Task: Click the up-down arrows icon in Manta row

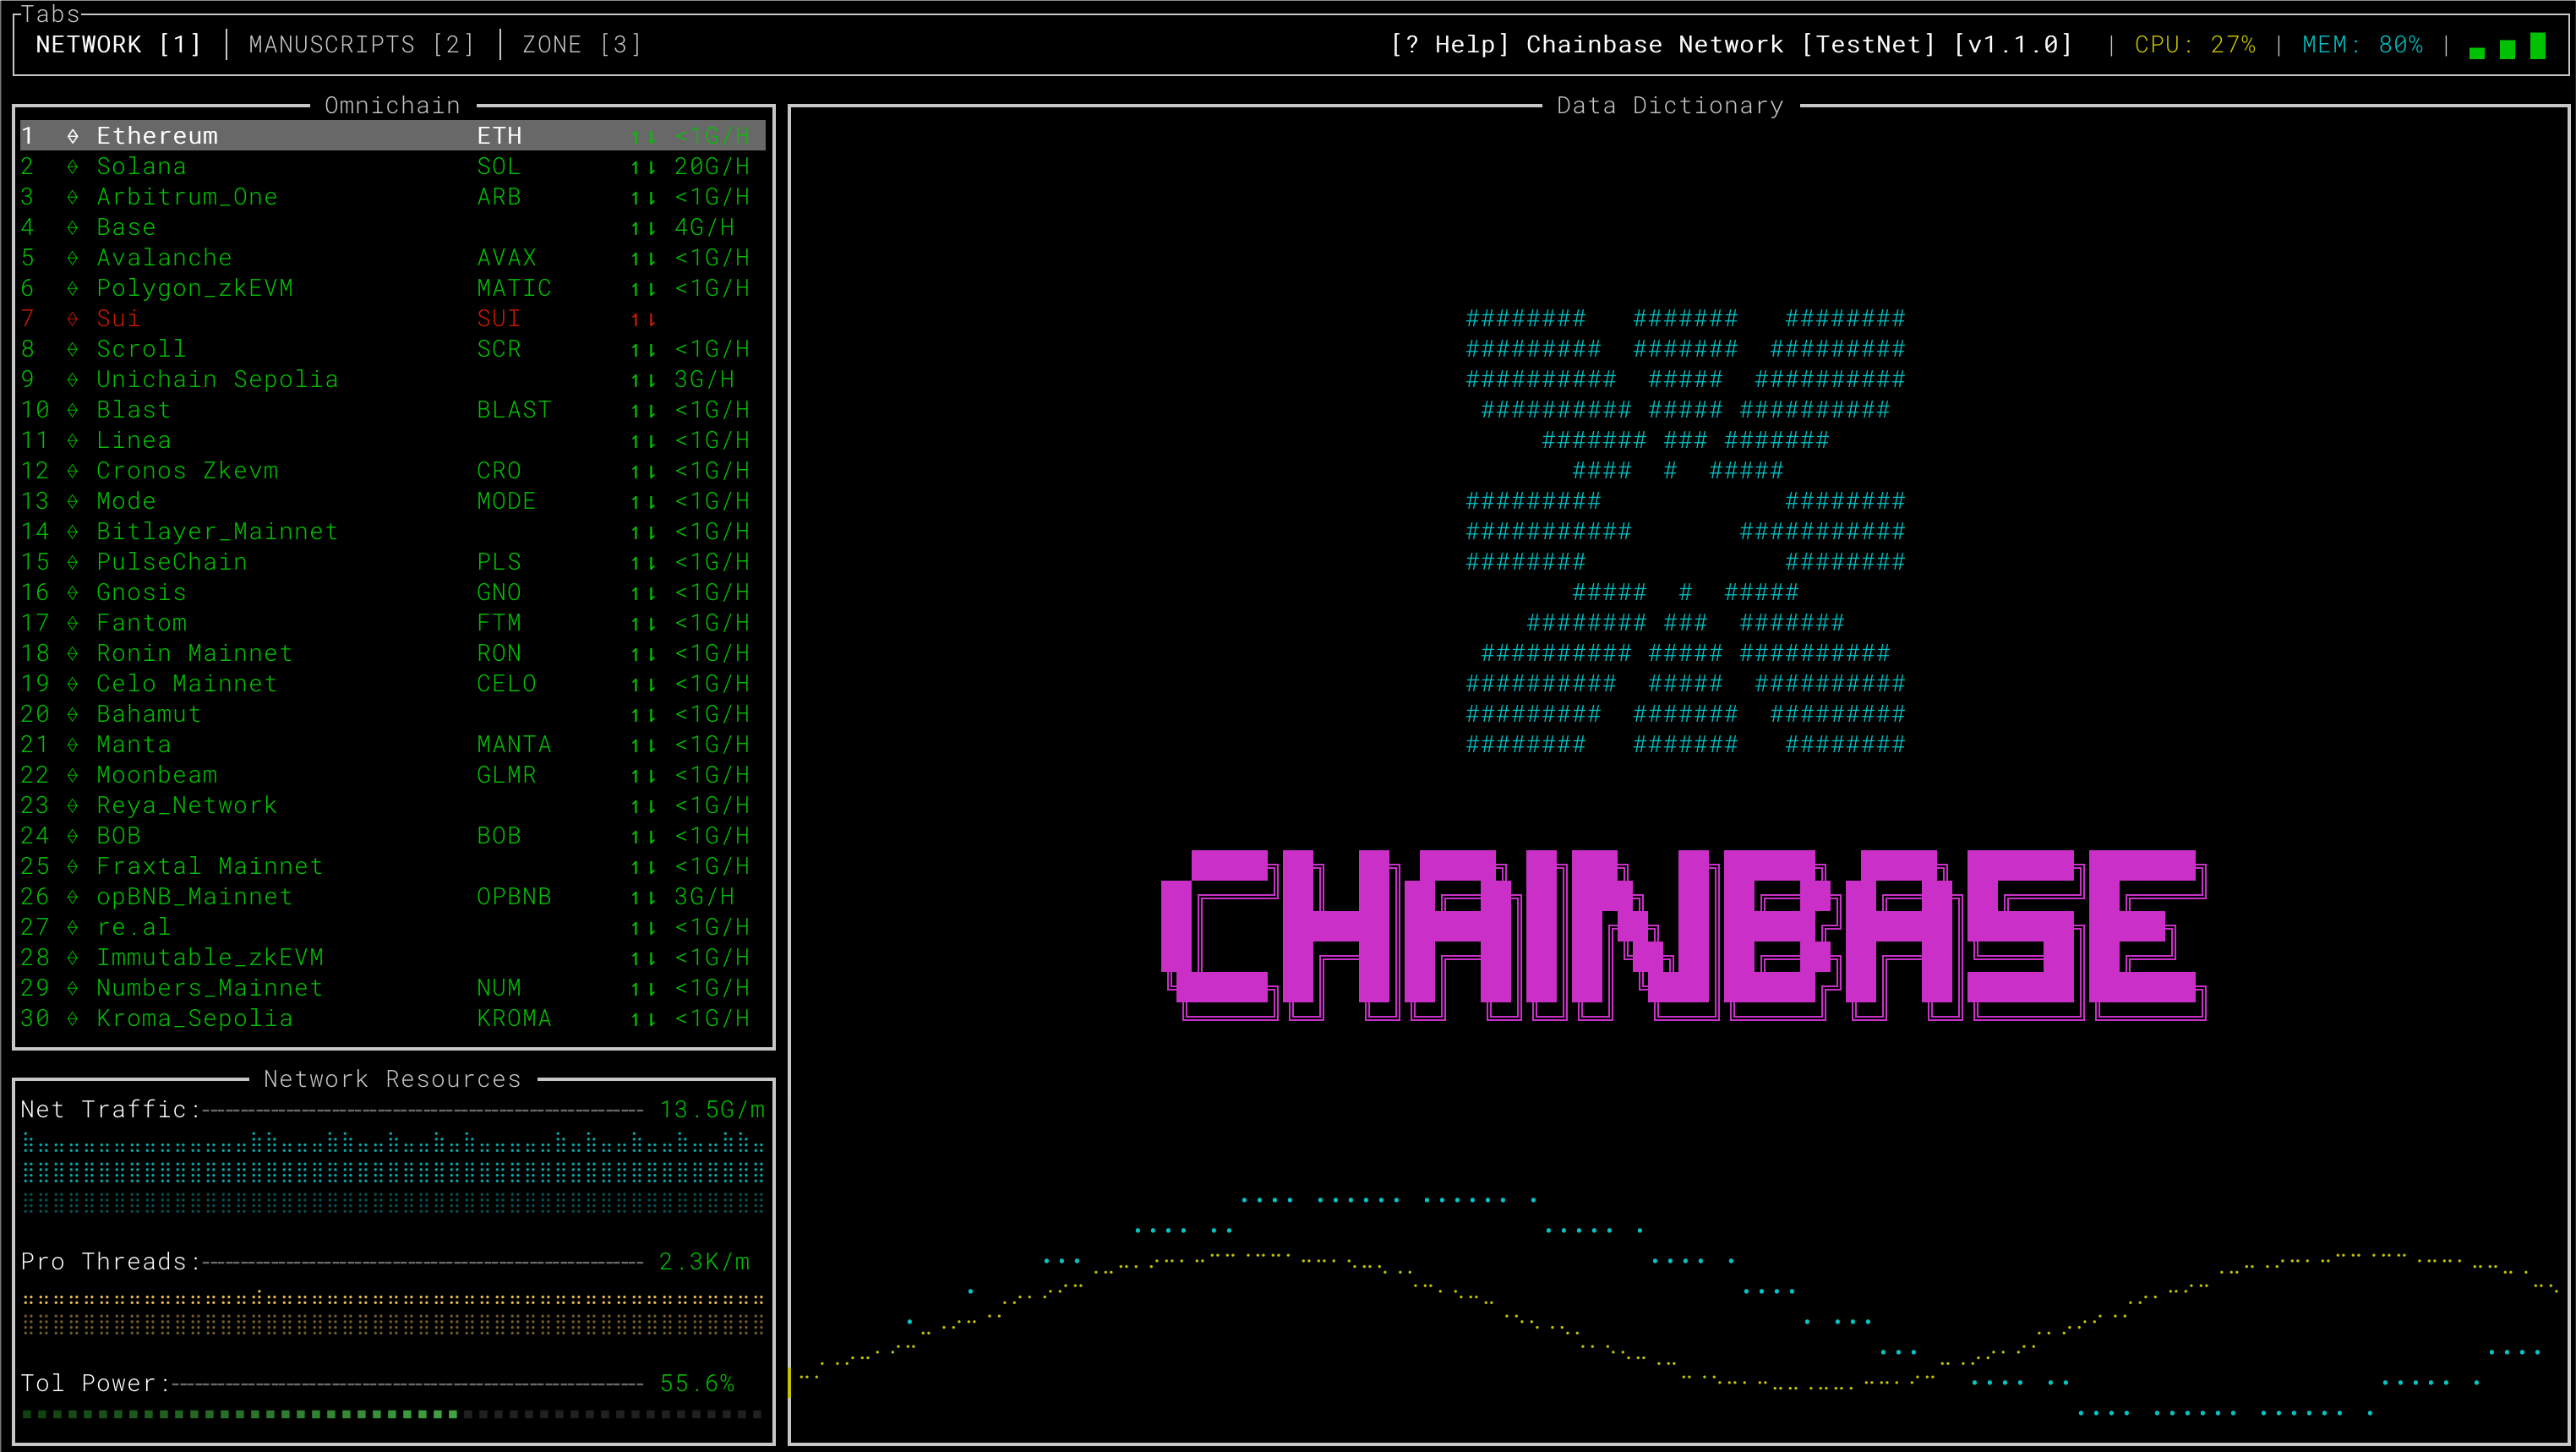Action: pyautogui.click(x=643, y=745)
